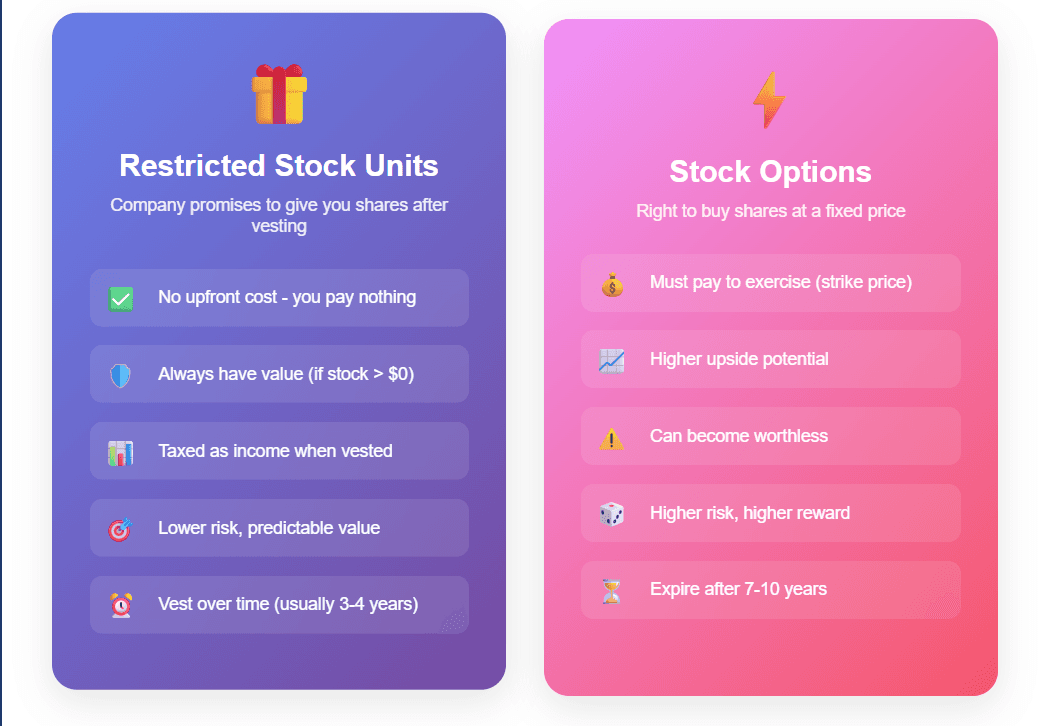The width and height of the screenshot is (1040, 726).
Task: Click "Vest over time (usually 3-4 years)"
Action: point(288,604)
